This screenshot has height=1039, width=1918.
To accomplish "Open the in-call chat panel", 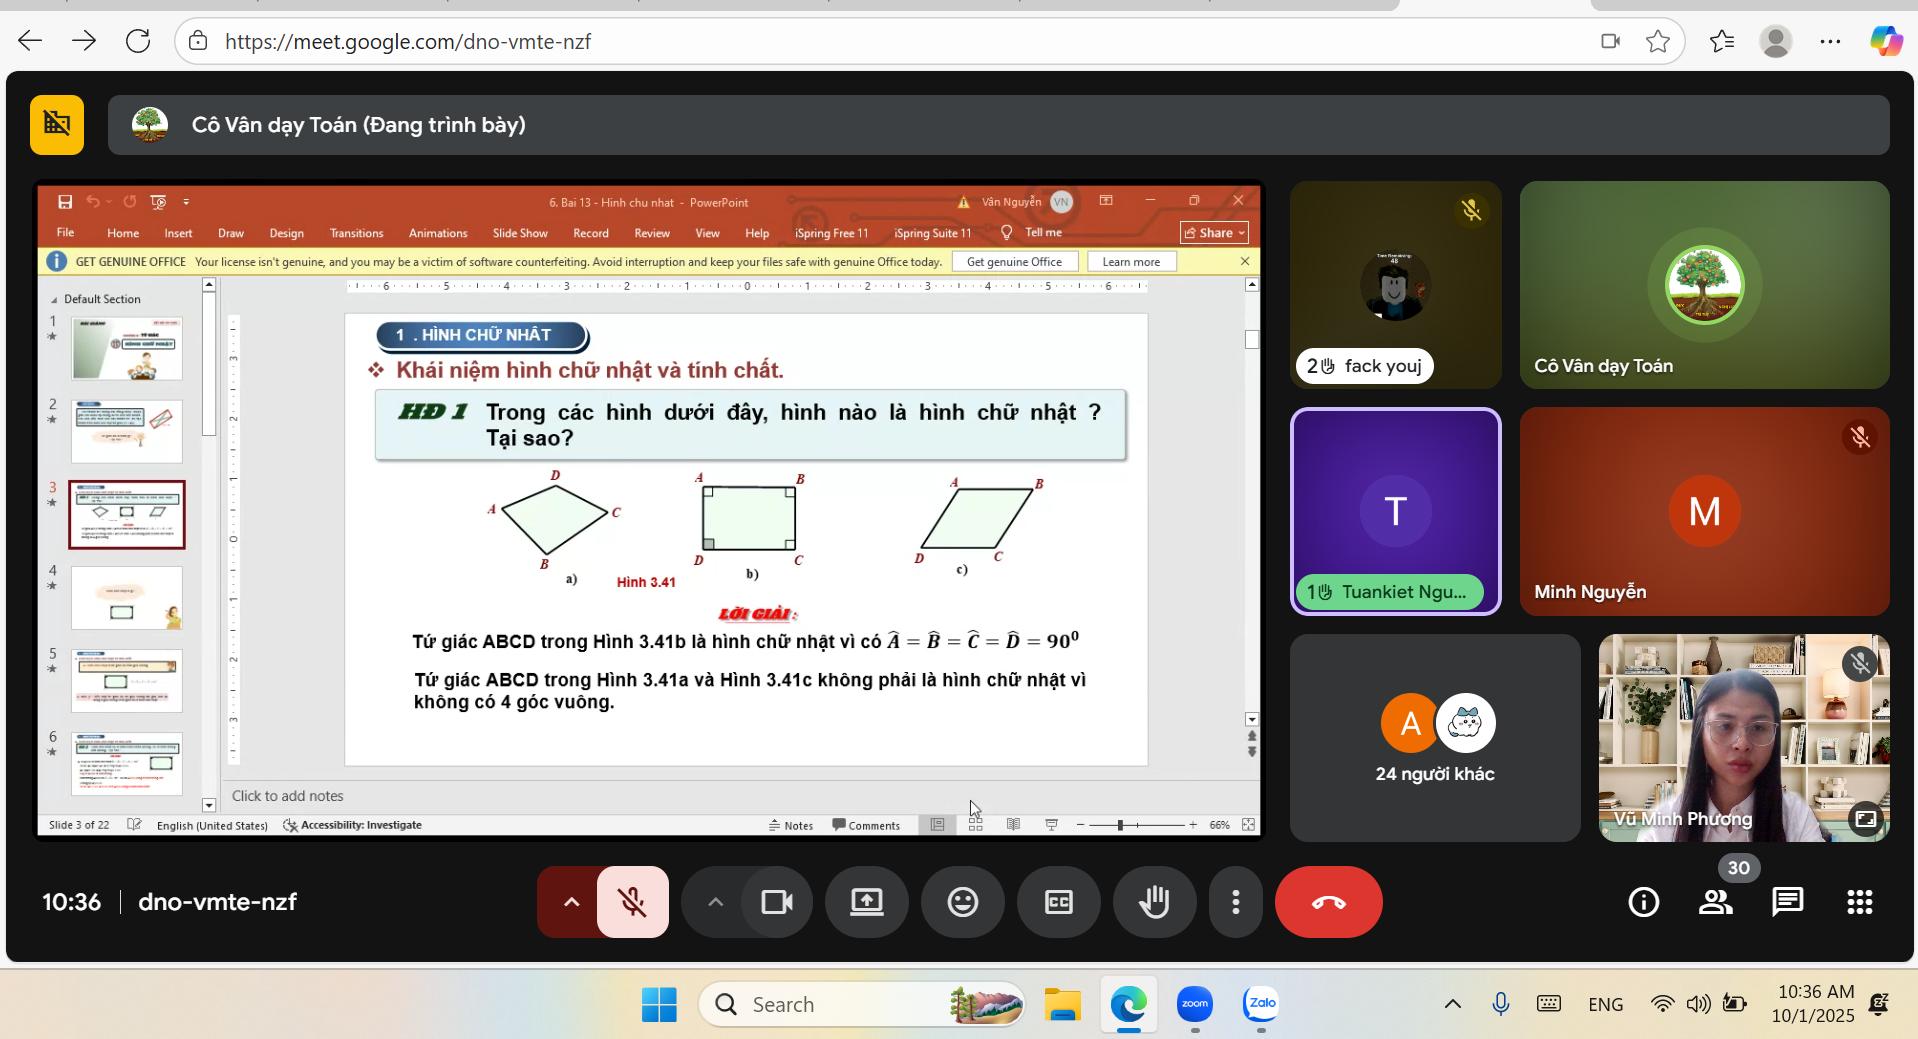I will [x=1786, y=902].
